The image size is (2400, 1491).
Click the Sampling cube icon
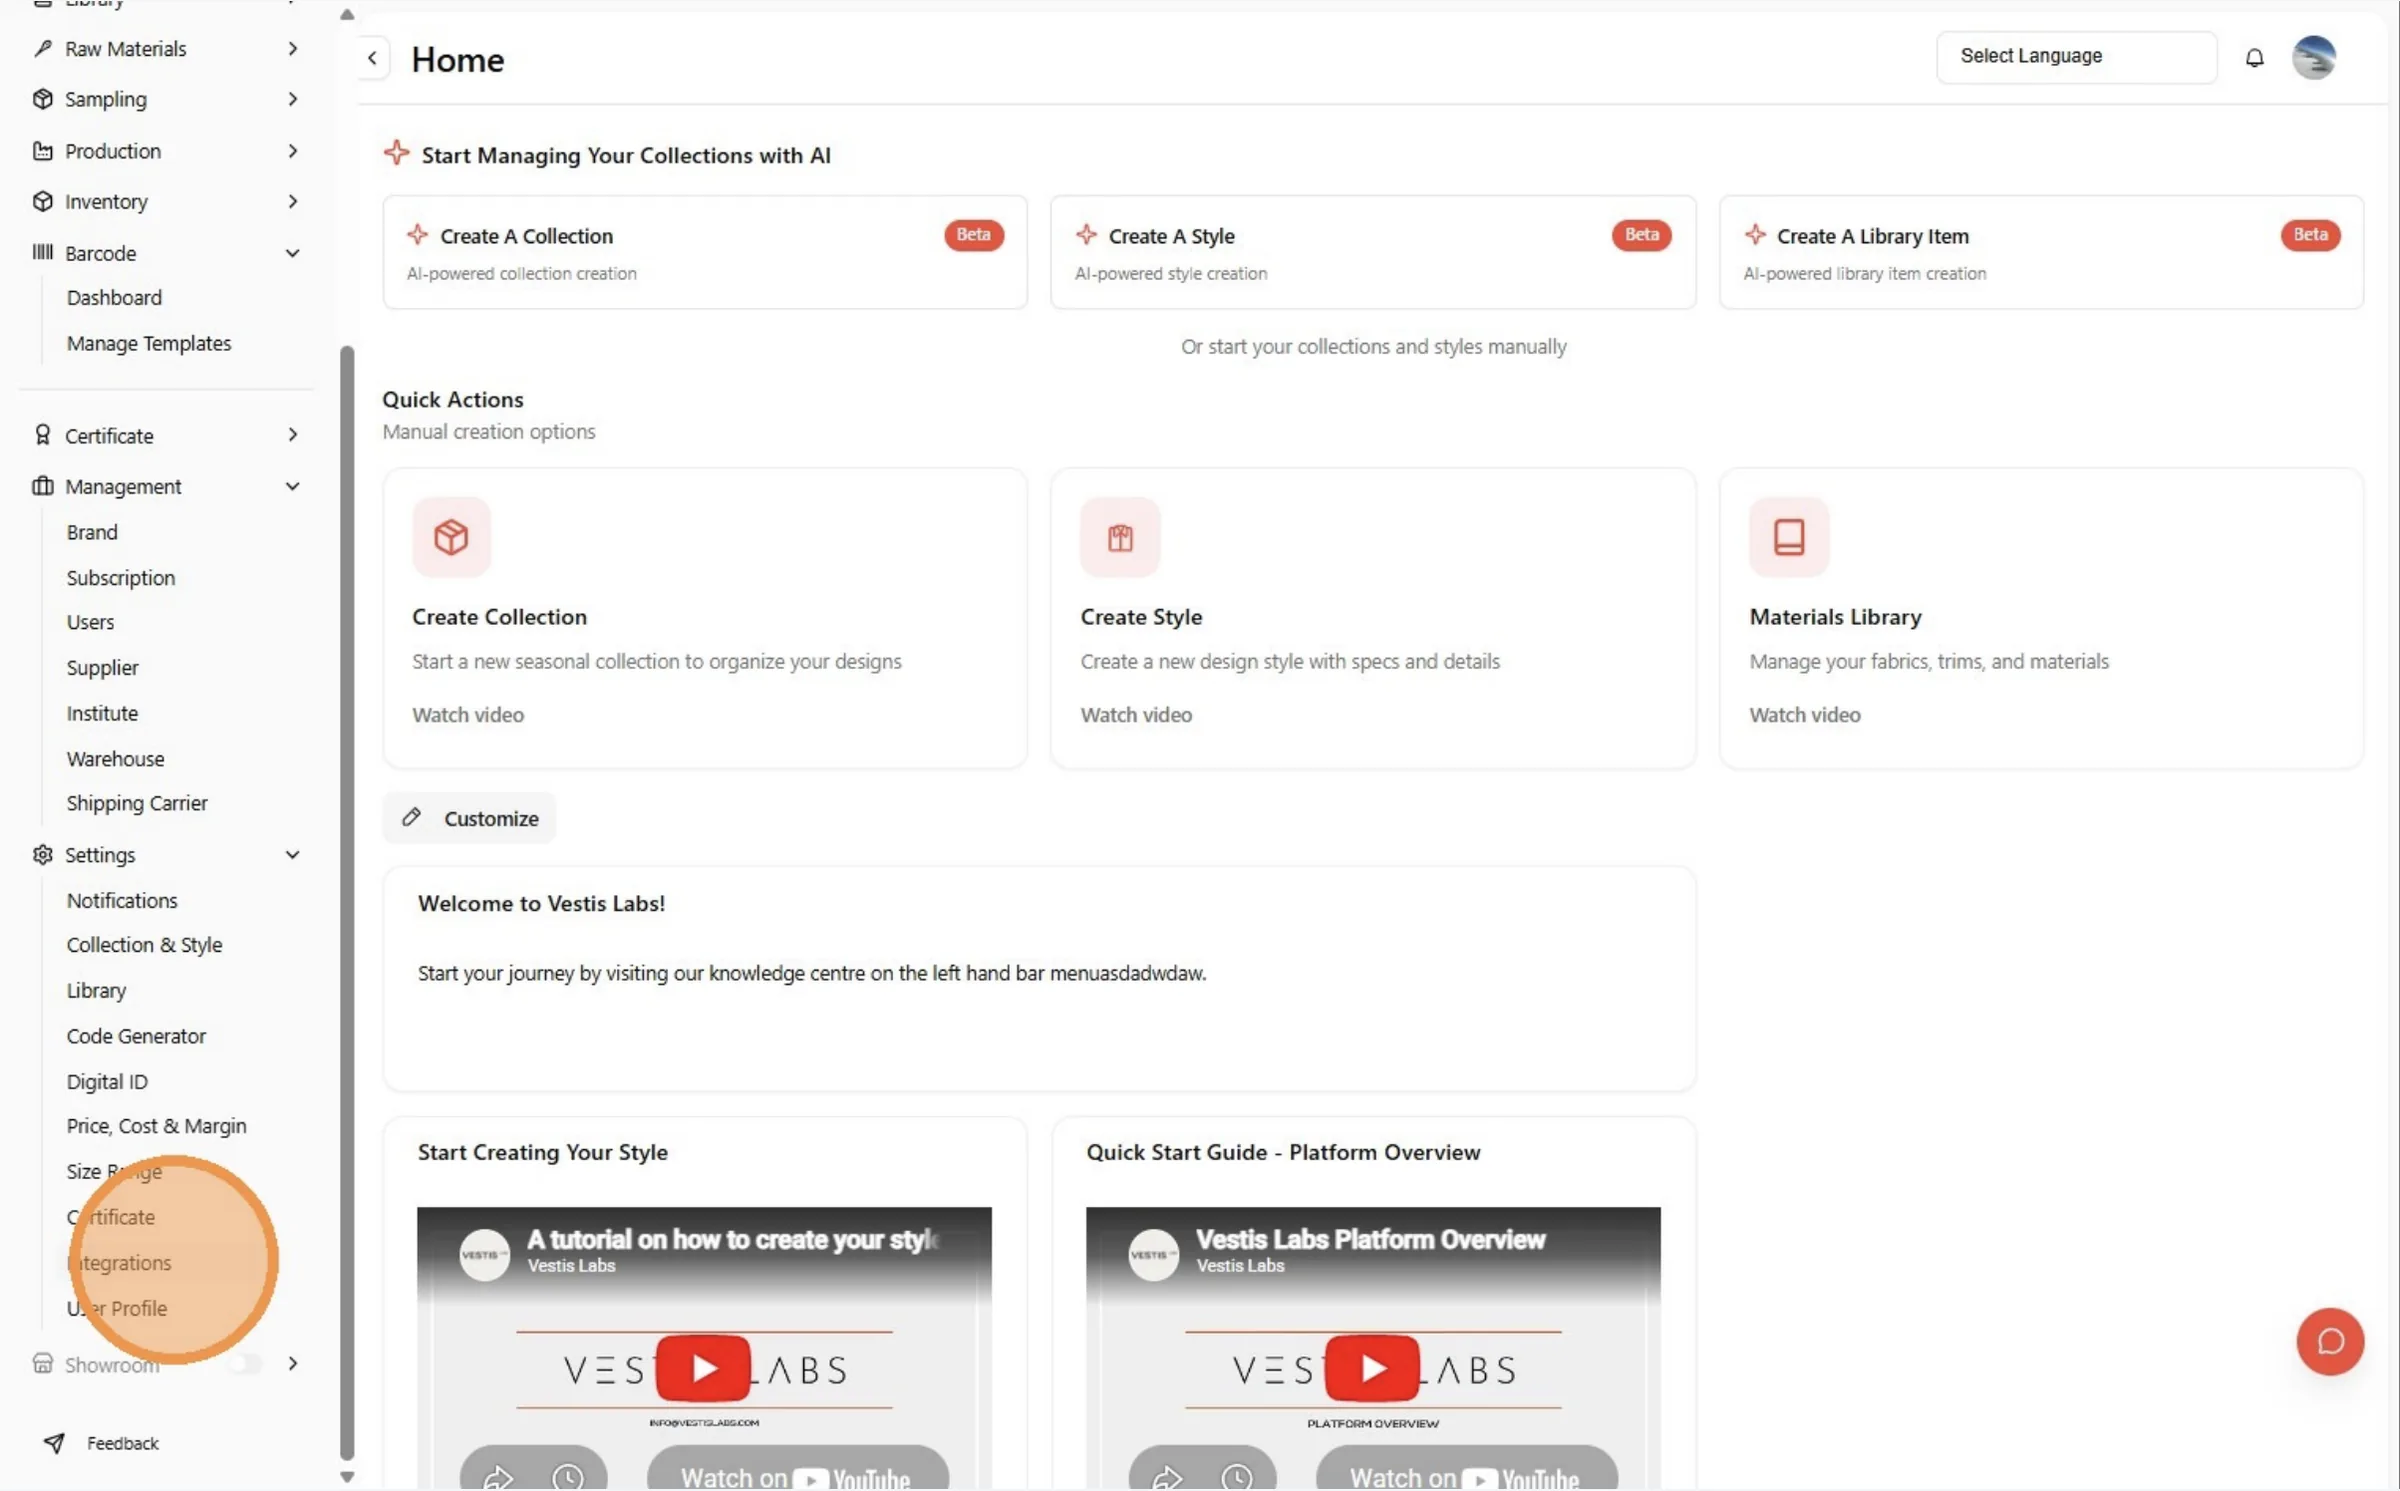[42, 98]
